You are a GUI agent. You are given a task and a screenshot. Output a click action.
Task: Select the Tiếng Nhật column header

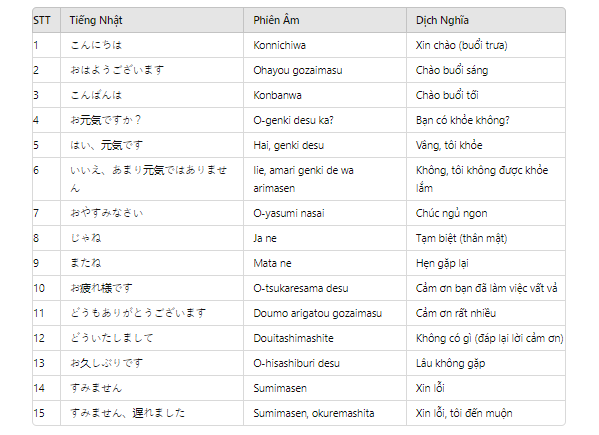point(152,20)
